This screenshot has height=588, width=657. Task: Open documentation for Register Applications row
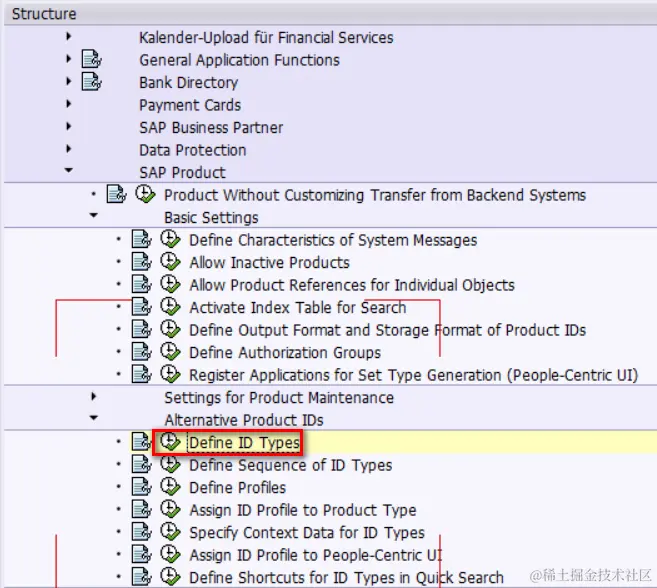tap(142, 374)
